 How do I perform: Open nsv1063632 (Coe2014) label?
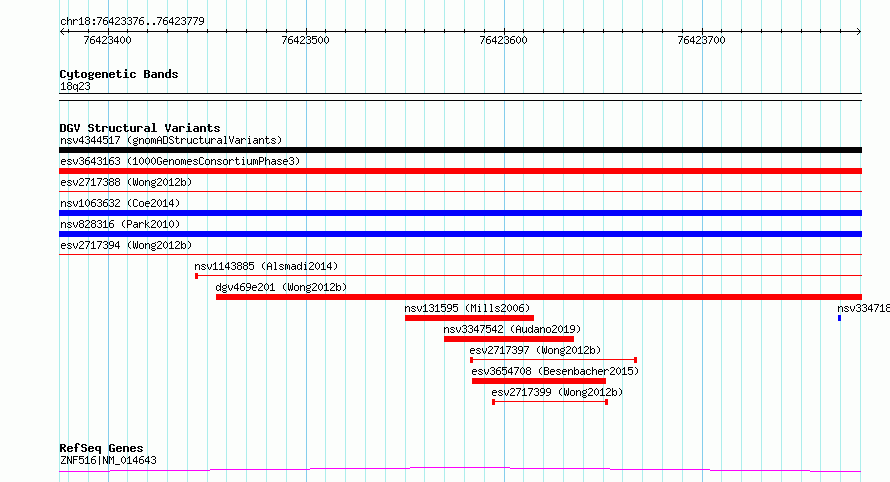point(120,203)
